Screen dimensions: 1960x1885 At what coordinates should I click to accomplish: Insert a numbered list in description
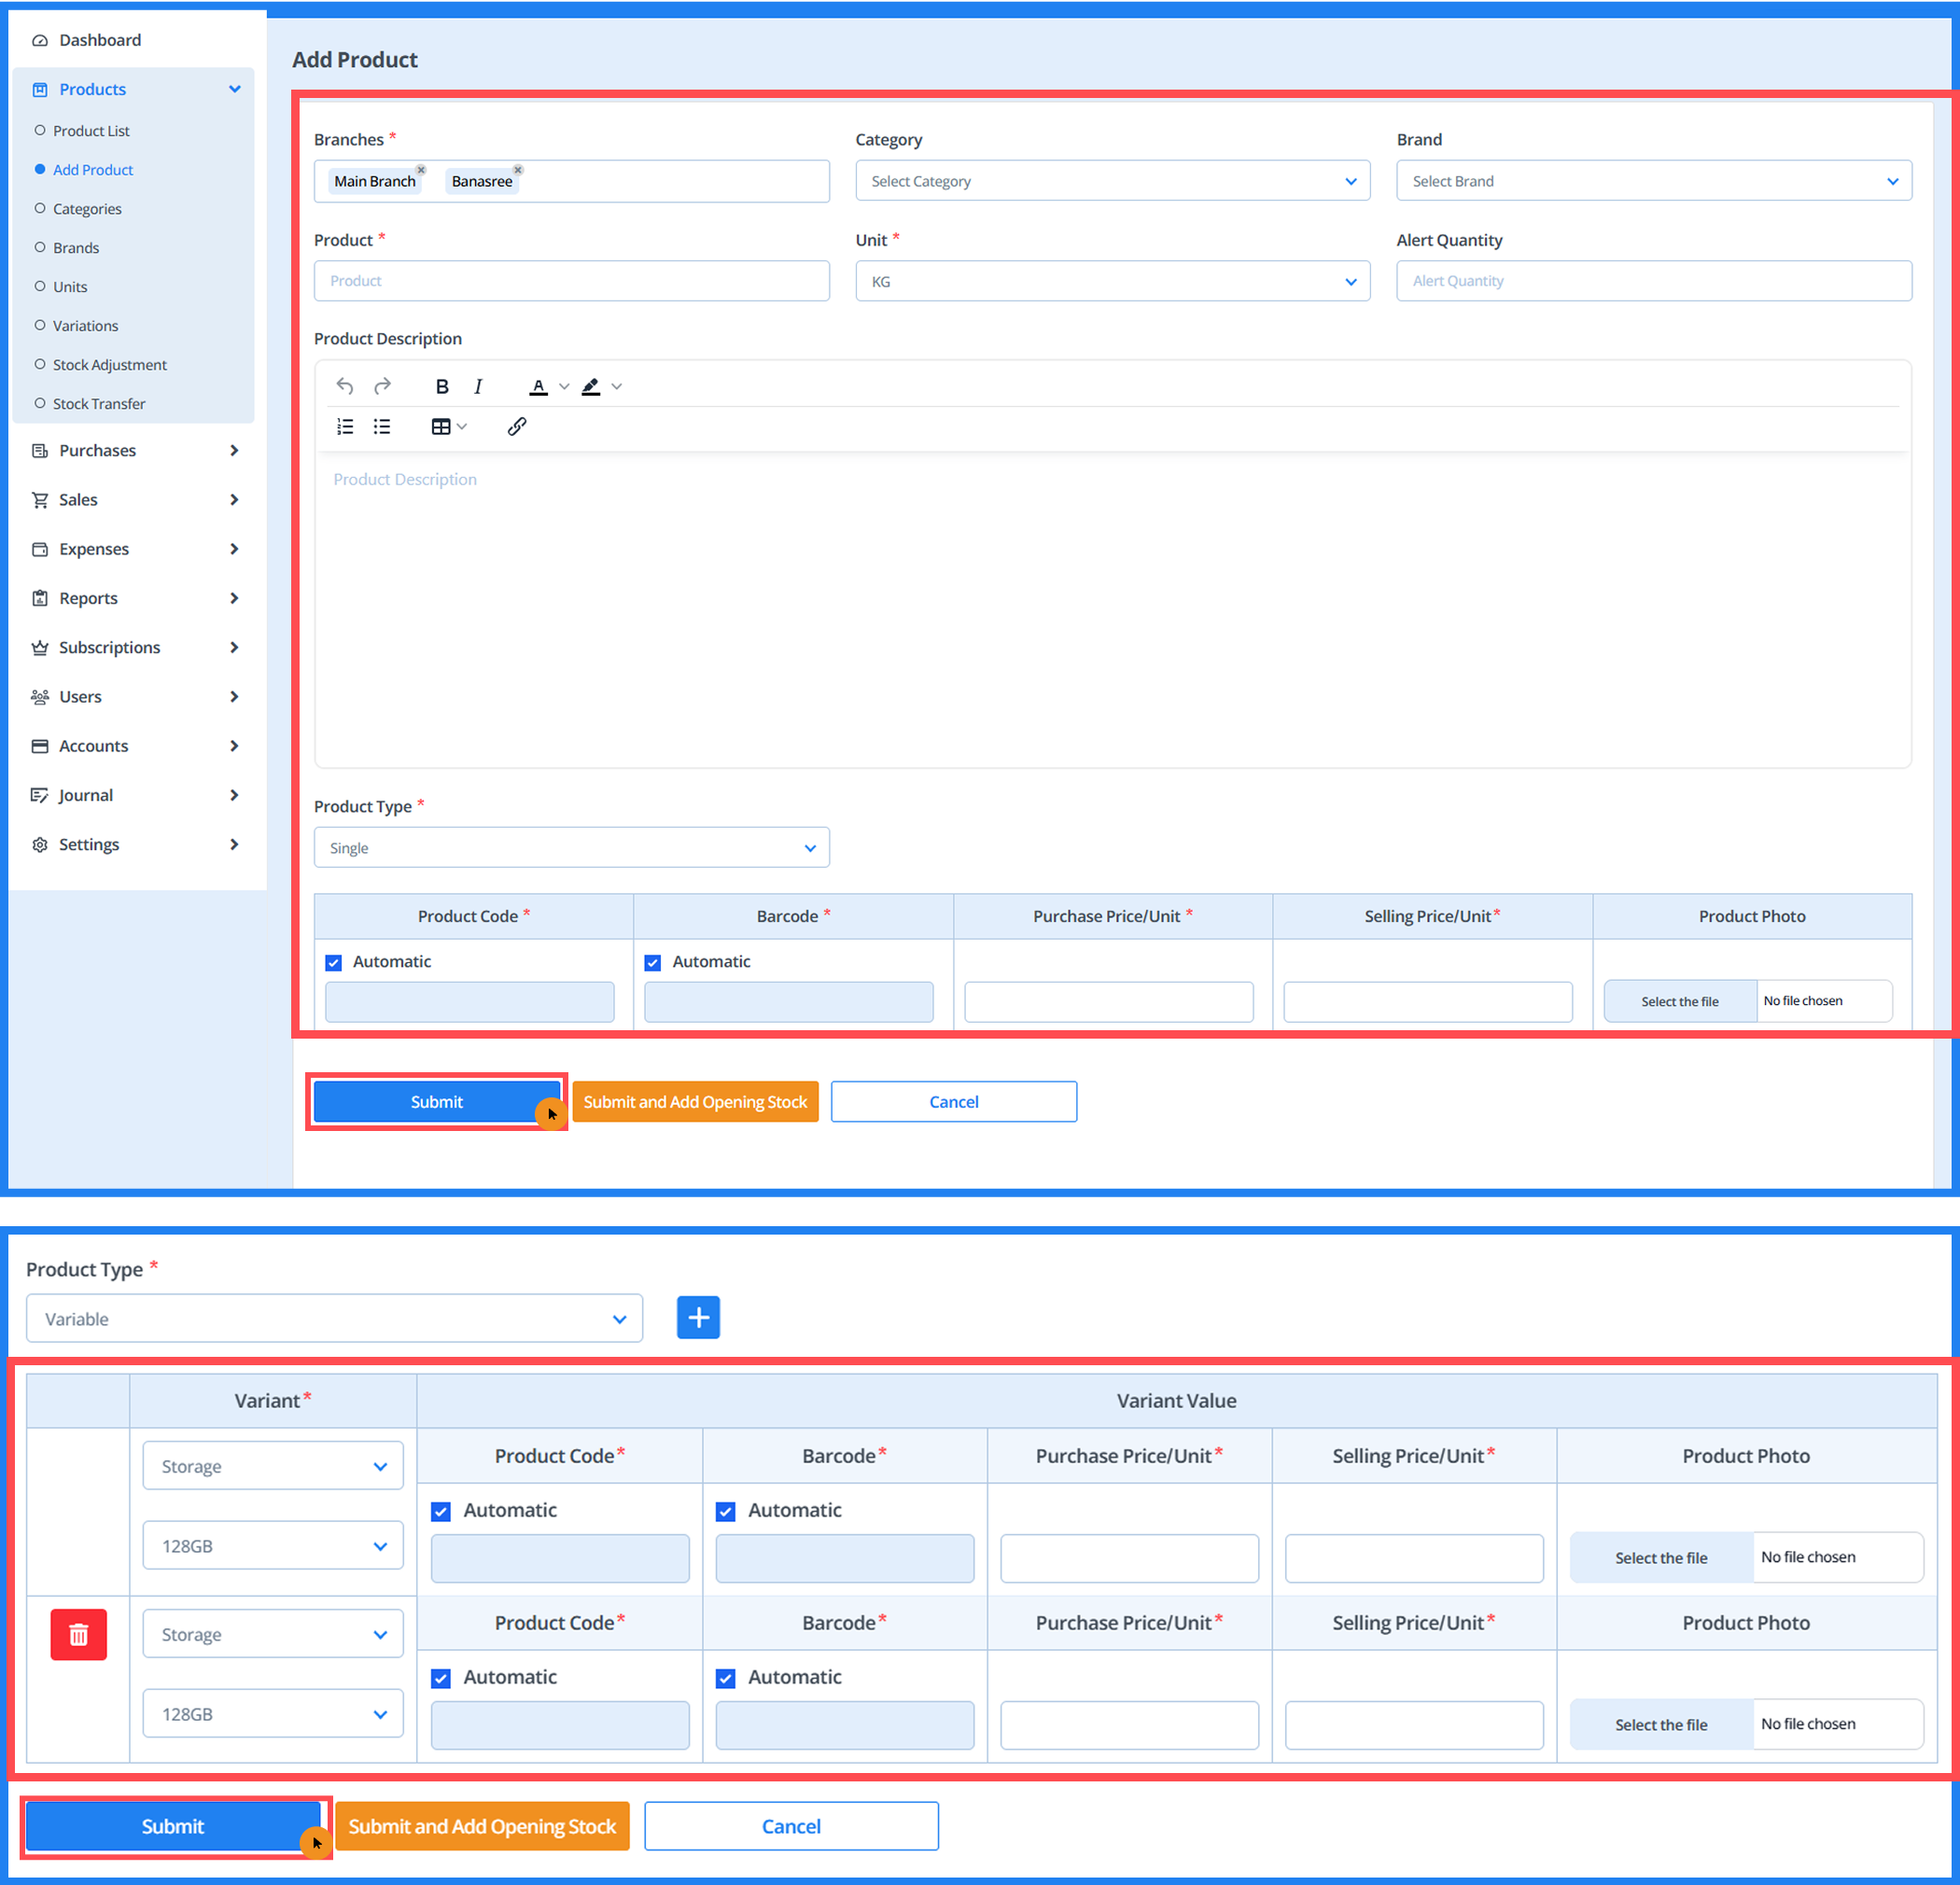[x=345, y=427]
